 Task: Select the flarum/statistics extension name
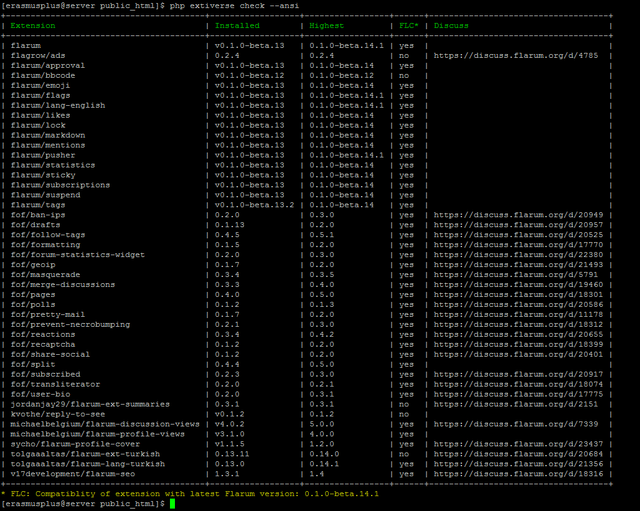click(x=53, y=165)
